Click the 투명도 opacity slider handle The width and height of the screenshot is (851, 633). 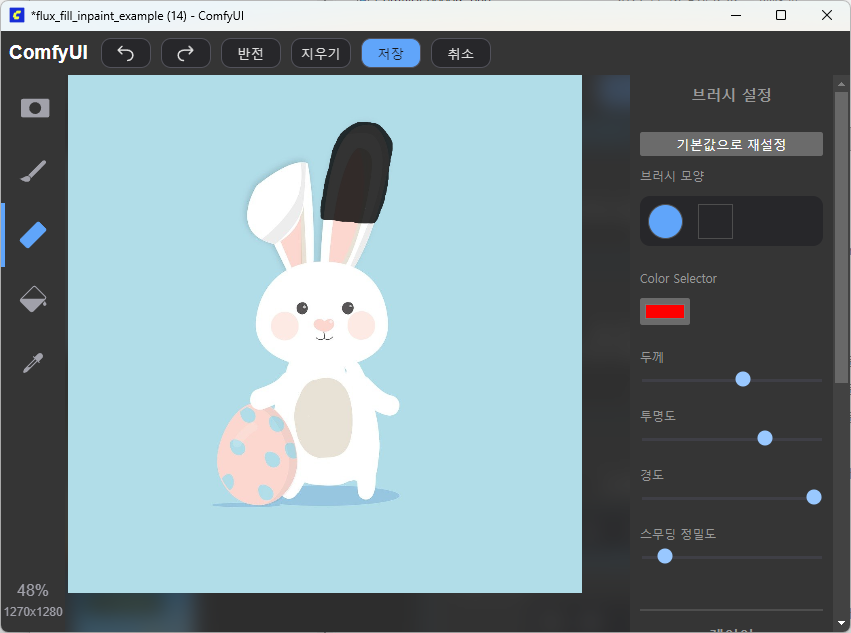765,438
